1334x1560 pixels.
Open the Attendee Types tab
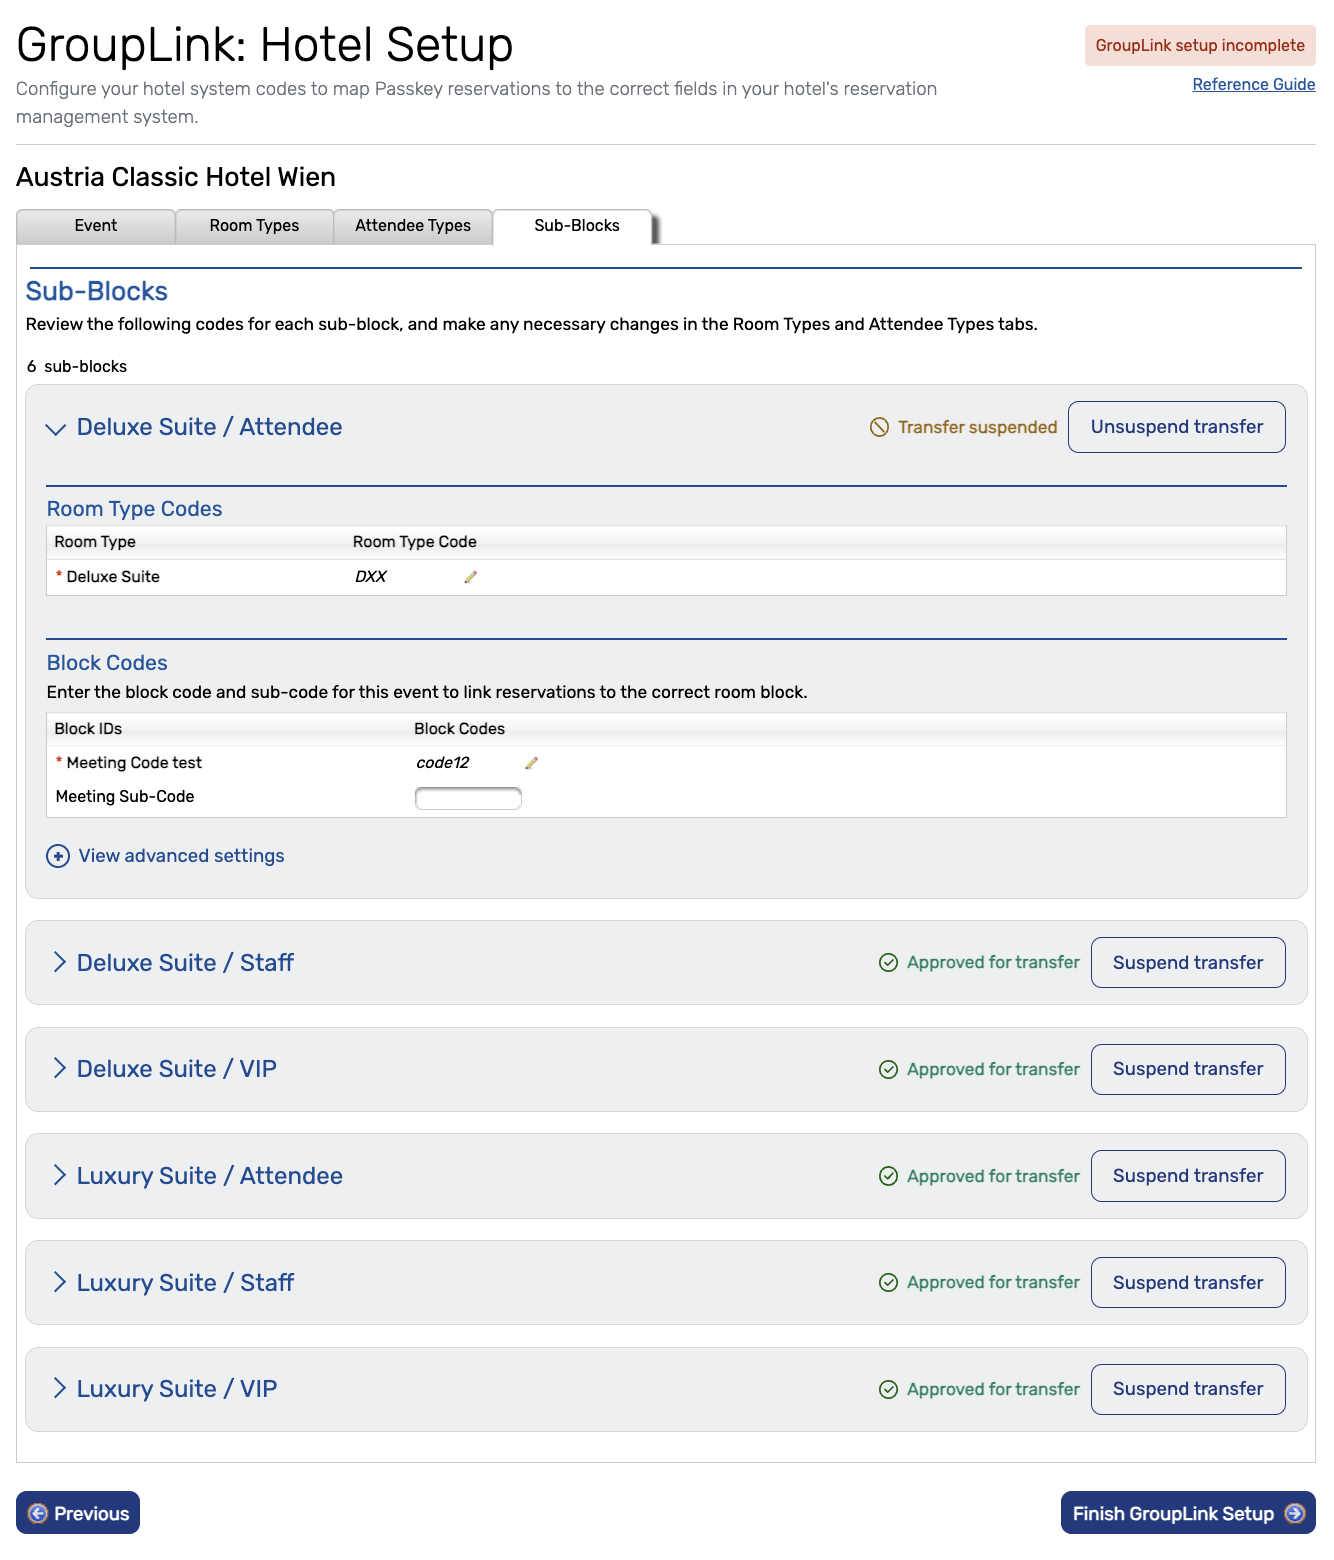[x=413, y=226]
